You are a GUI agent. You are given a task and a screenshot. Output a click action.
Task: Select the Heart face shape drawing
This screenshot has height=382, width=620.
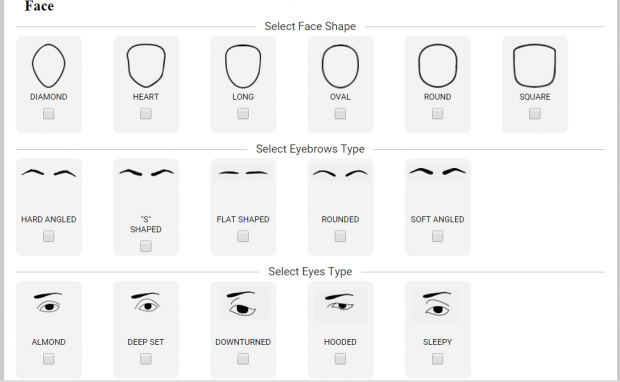click(146, 66)
